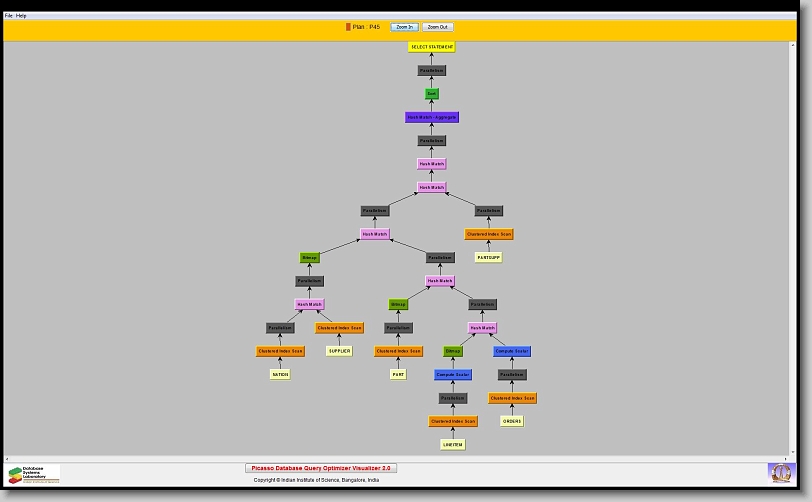Viewport: 812px width, 502px height.
Task: Select the LINEITEM table node
Action: [453, 445]
